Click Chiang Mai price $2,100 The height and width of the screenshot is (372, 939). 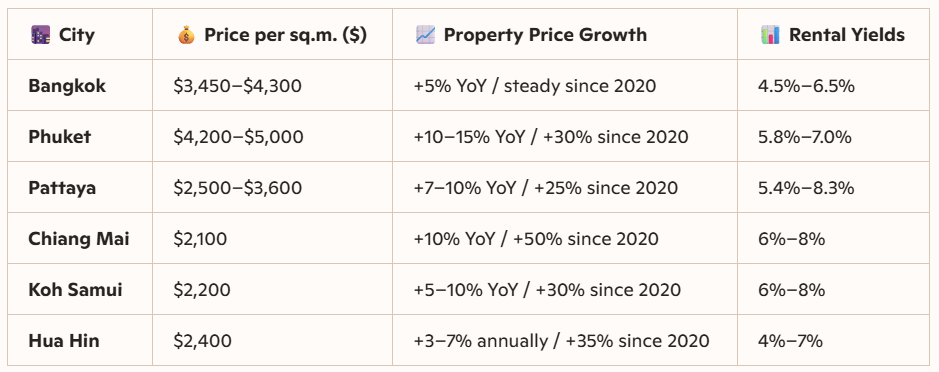pyautogui.click(x=200, y=239)
